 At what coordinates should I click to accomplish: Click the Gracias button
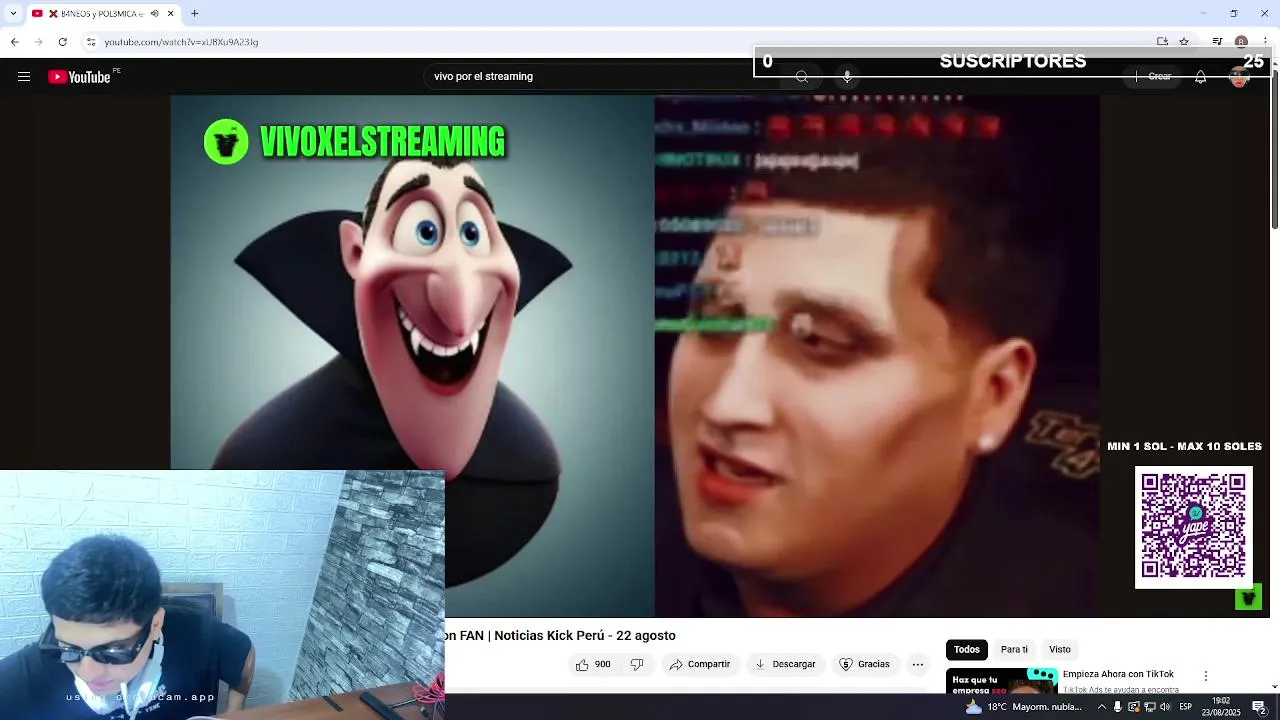pyautogui.click(x=865, y=664)
